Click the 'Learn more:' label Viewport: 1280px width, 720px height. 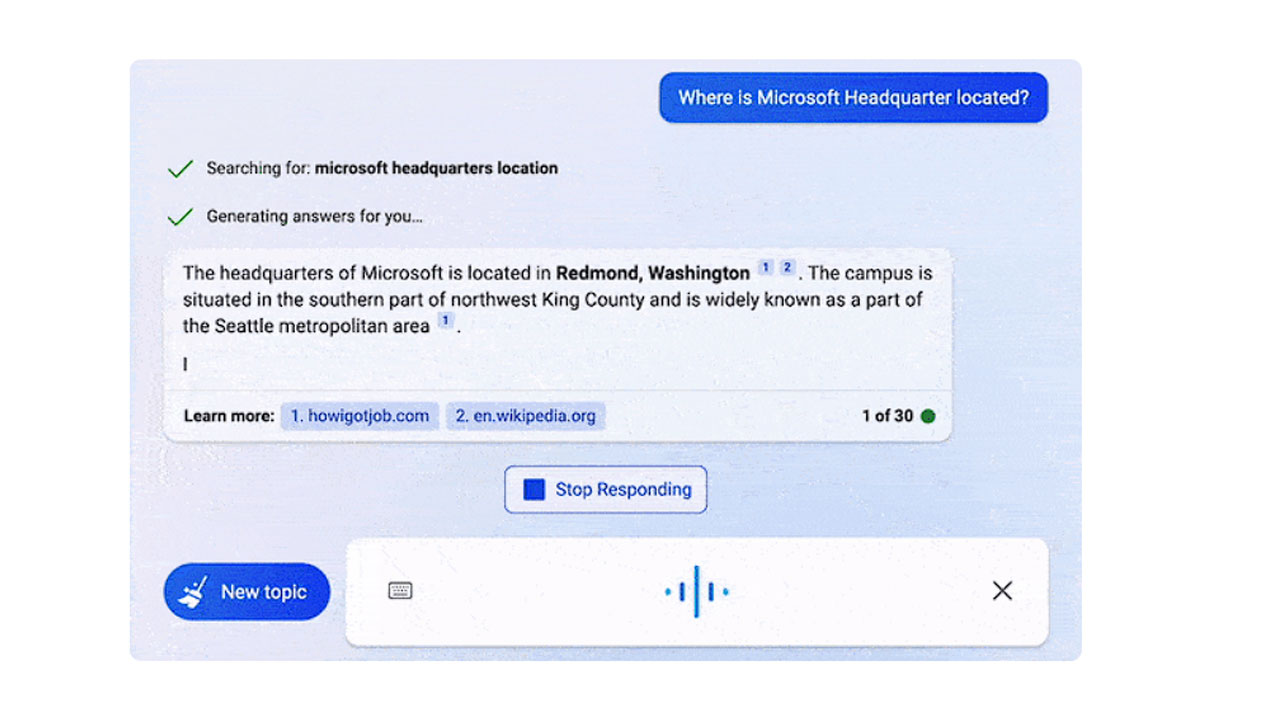click(x=229, y=416)
